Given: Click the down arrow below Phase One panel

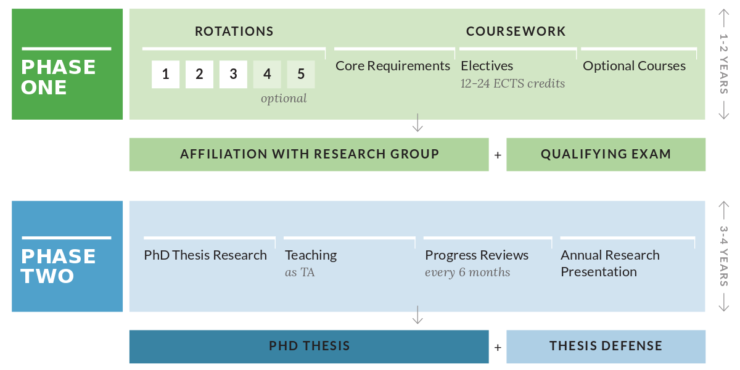Looking at the screenshot, I should [417, 124].
